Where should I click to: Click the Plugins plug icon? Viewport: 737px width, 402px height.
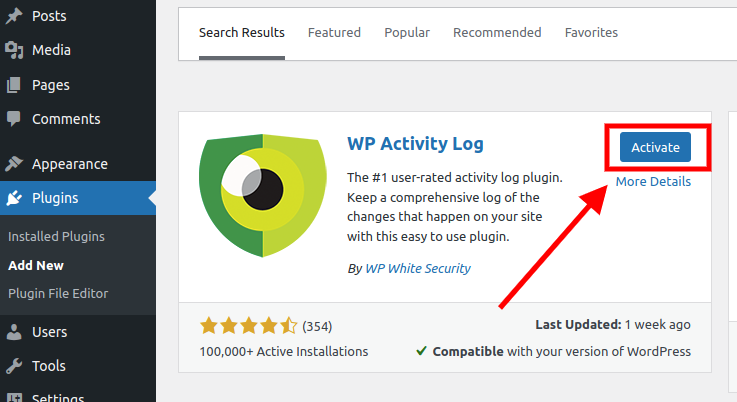pyautogui.click(x=14, y=198)
